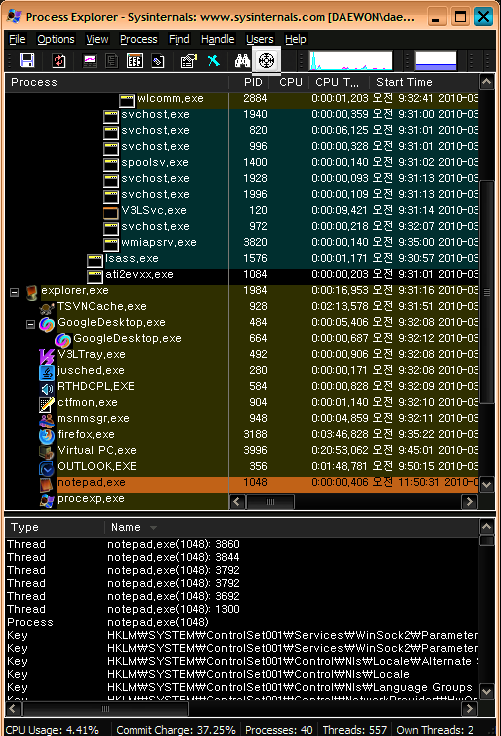Click the commit history graph in toolbar

(x=436, y=61)
